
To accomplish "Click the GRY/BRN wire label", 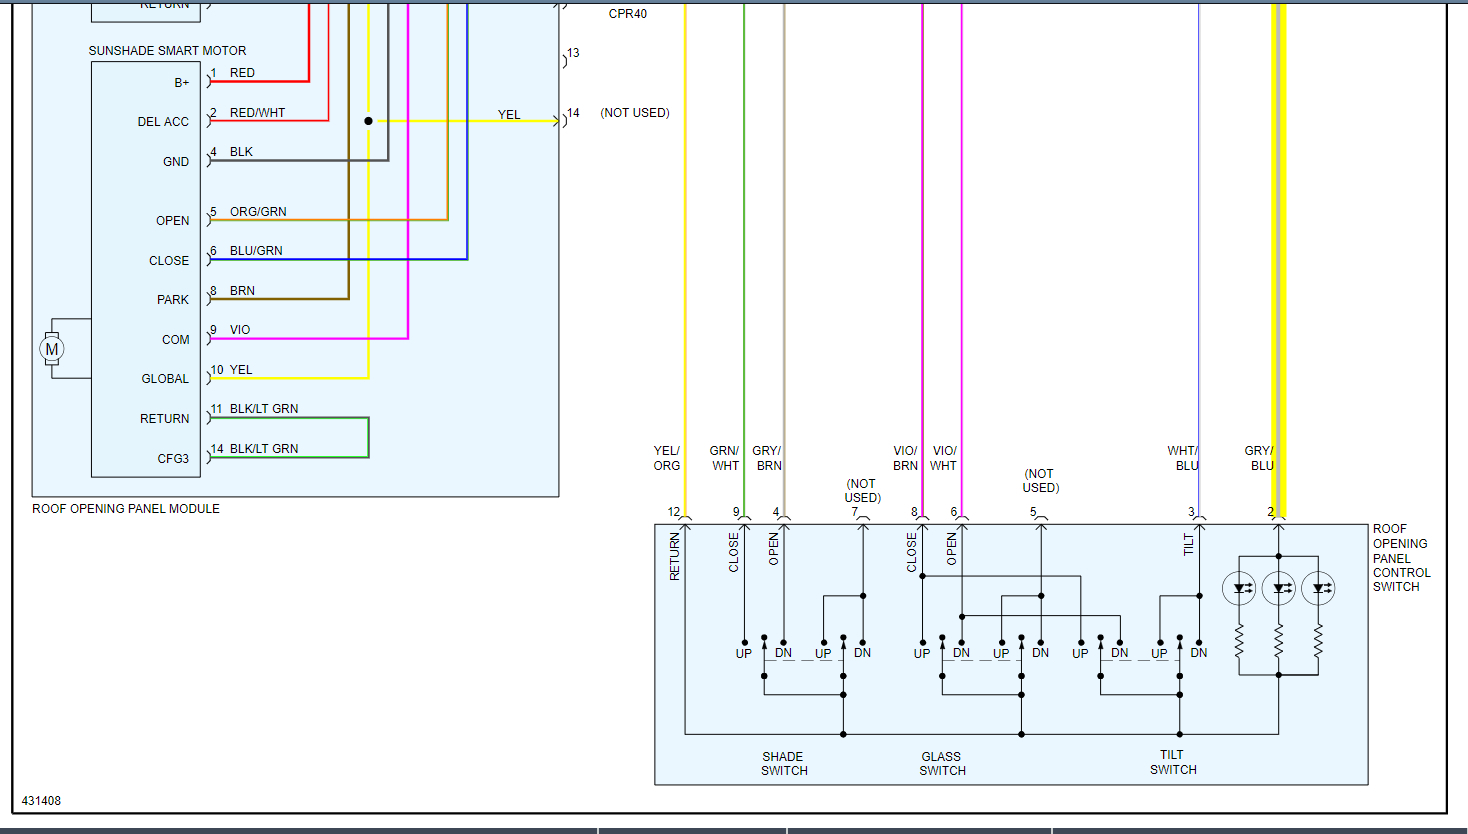I will 768,458.
